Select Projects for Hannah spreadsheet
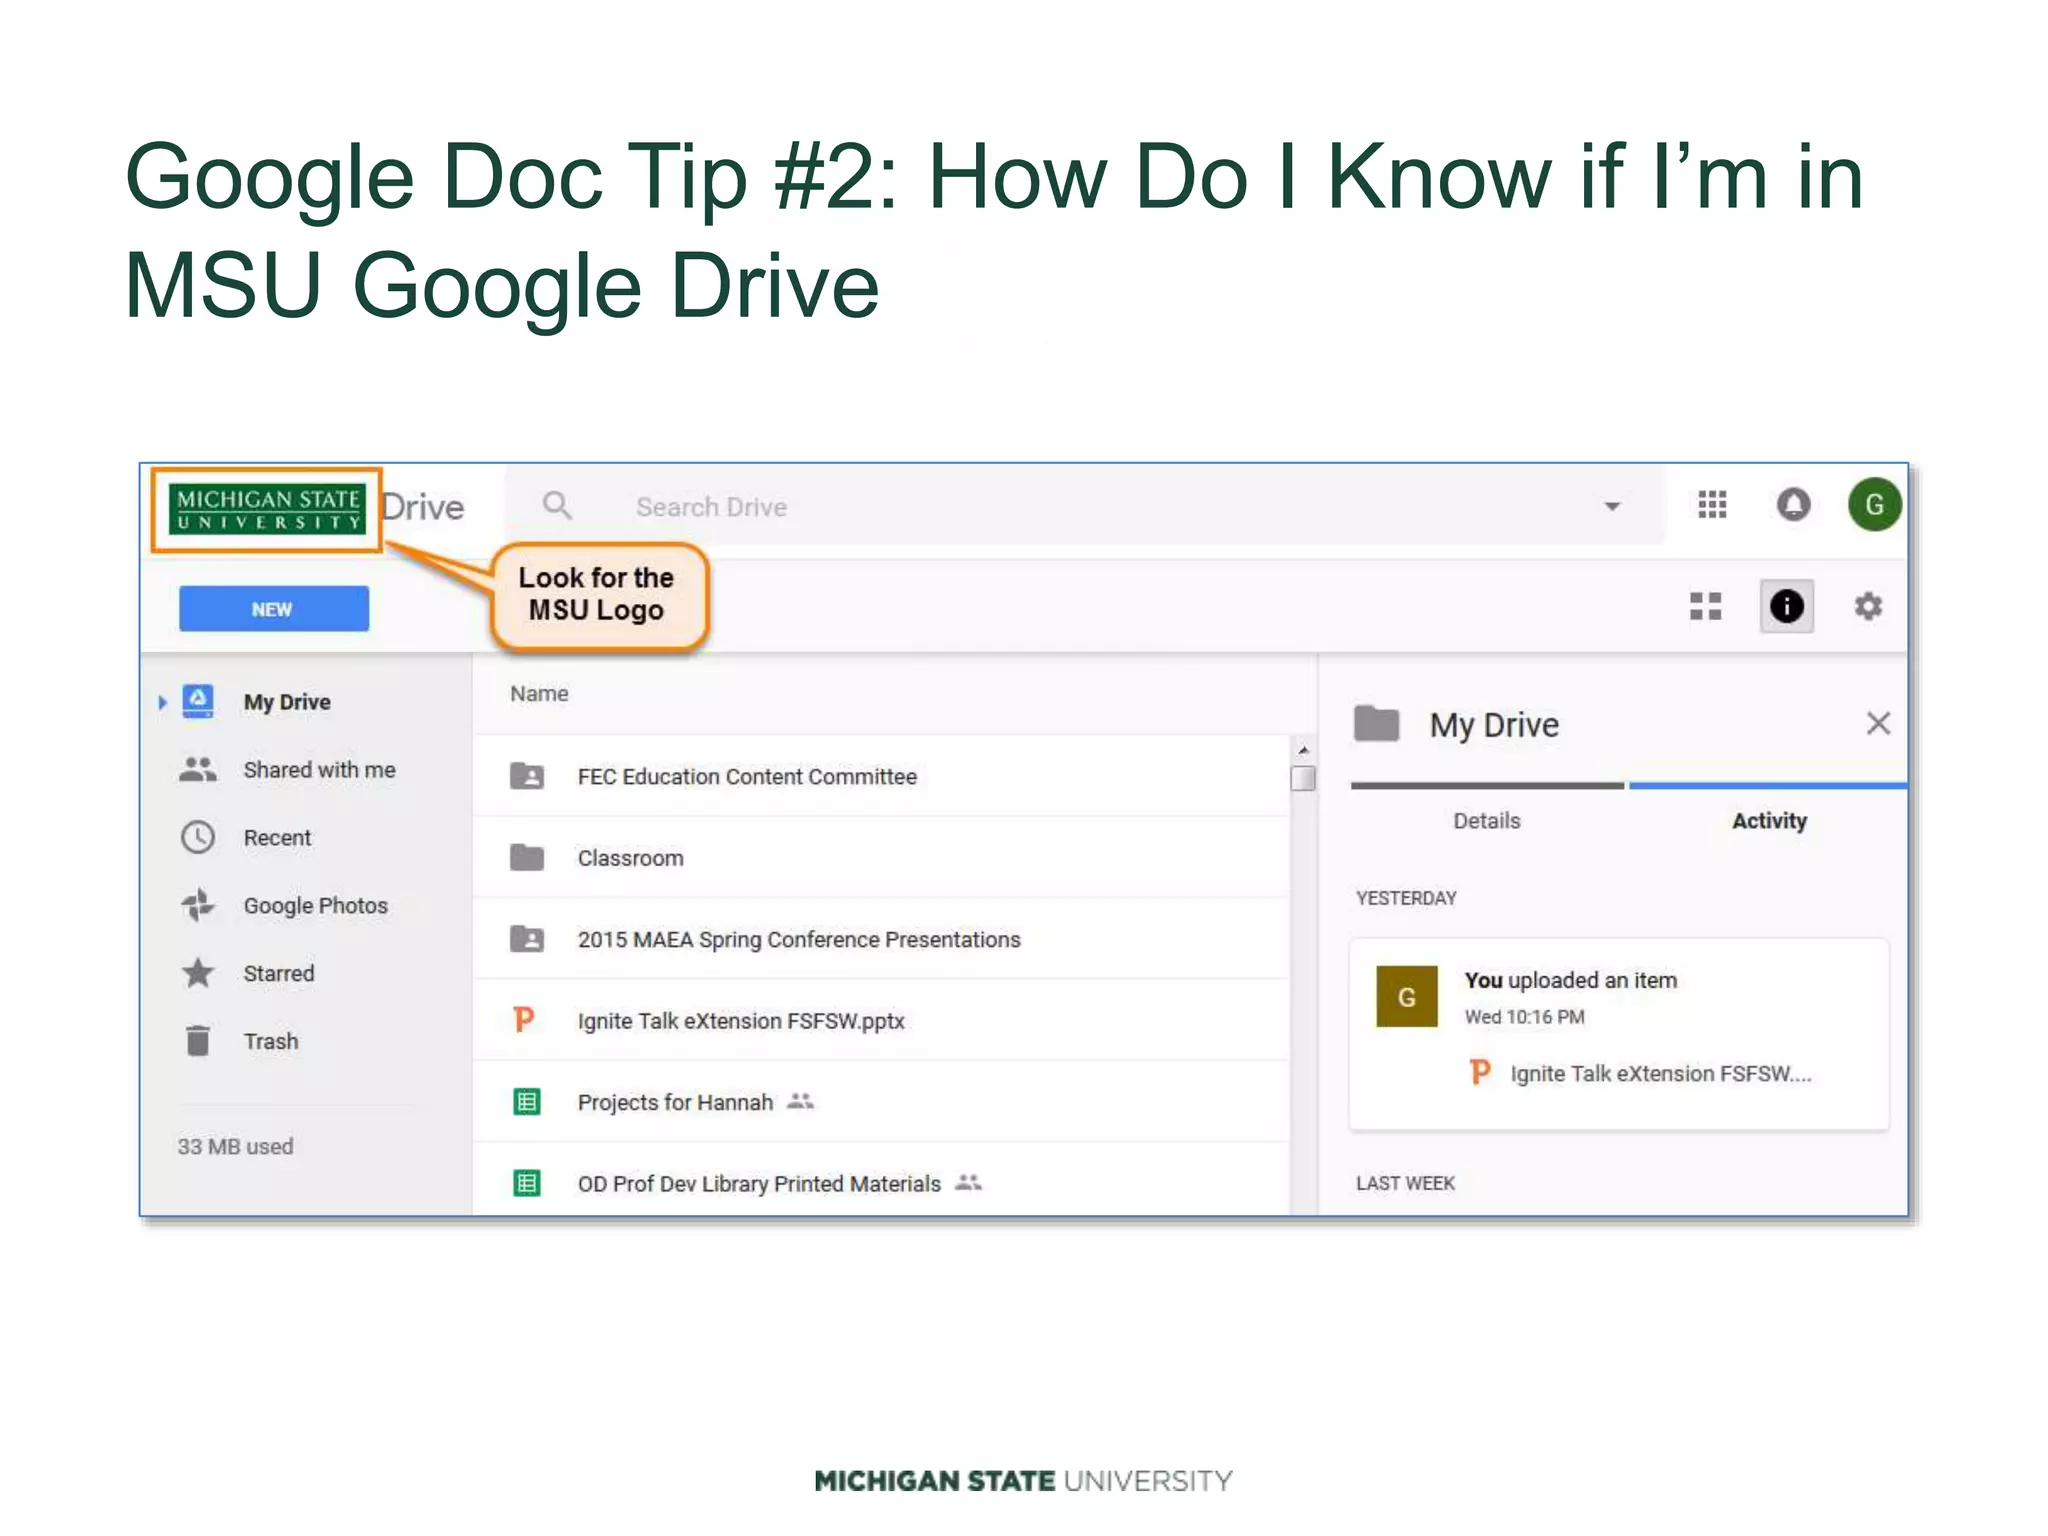The height and width of the screenshot is (1536, 2048). coord(675,1102)
